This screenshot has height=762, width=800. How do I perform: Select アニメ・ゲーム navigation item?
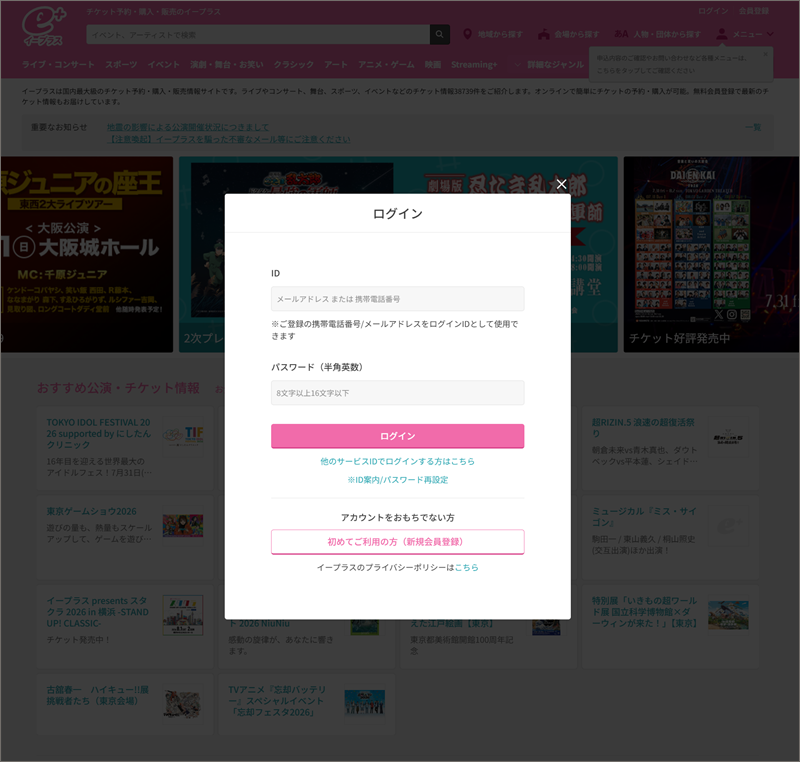[x=386, y=64]
